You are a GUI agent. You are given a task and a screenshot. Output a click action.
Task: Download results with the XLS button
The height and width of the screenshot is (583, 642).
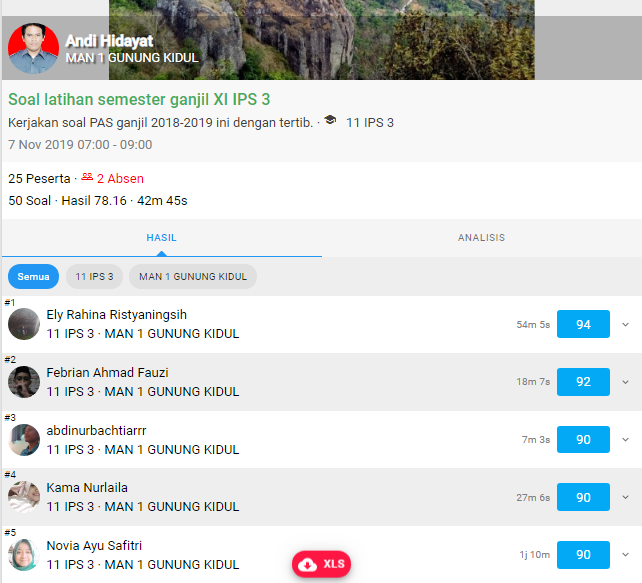tap(321, 564)
